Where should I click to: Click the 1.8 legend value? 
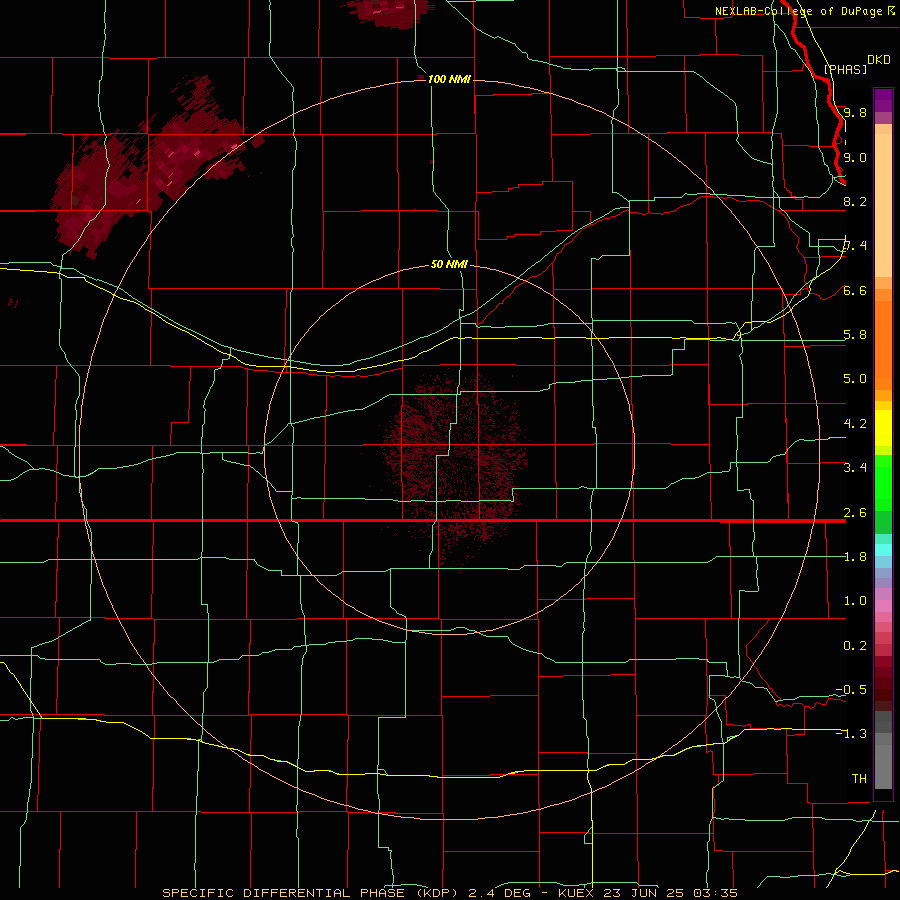[x=855, y=557]
